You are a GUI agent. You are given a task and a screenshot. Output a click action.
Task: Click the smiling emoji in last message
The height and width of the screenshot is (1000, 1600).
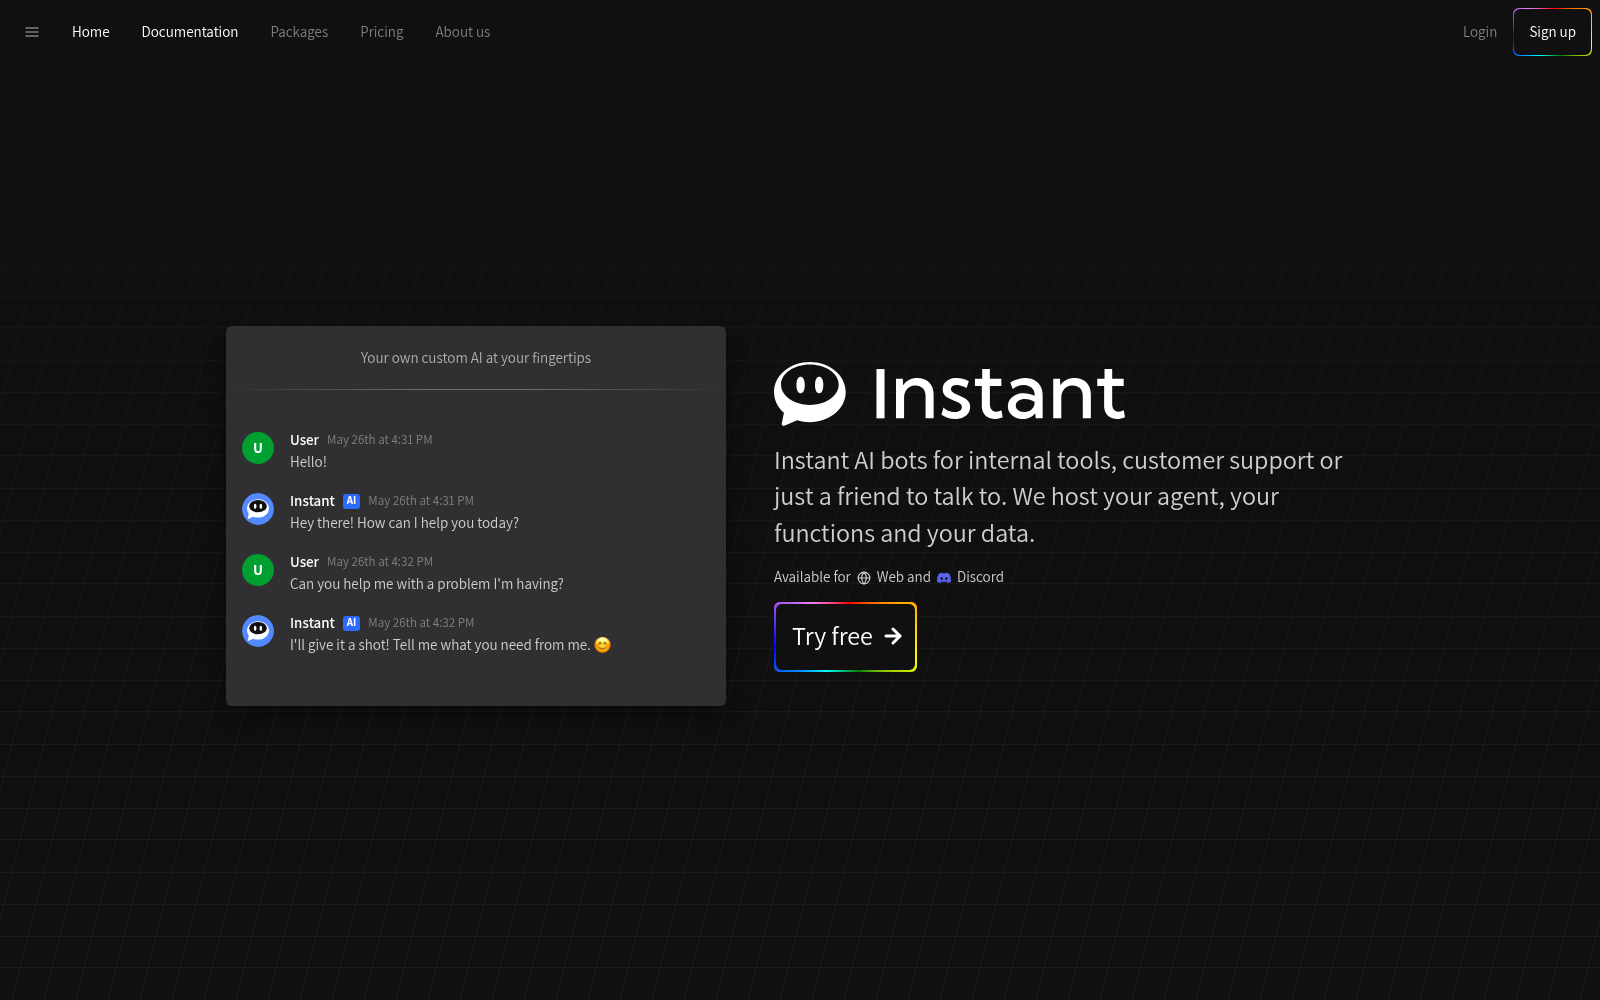[x=602, y=645]
